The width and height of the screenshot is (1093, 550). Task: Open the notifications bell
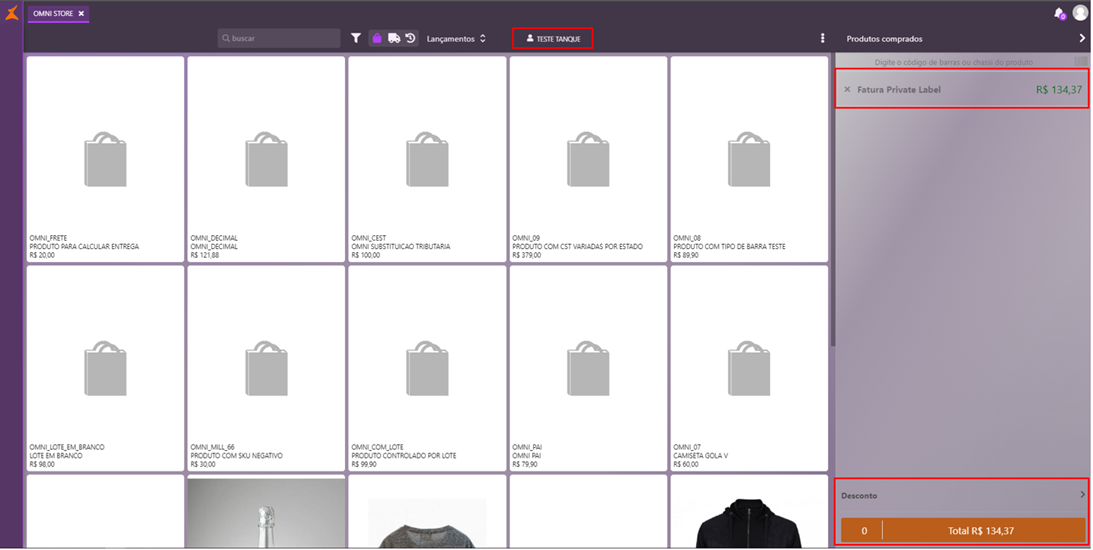[x=1060, y=13]
